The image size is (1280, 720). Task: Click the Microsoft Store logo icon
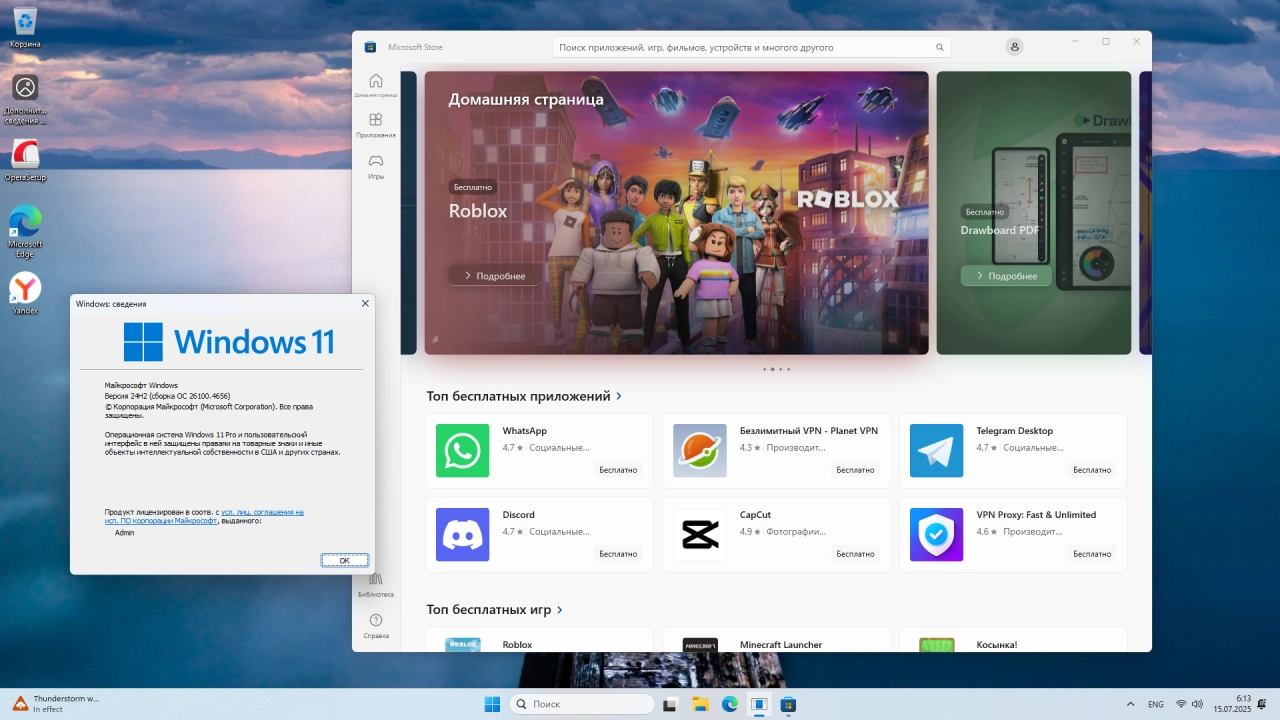click(370, 47)
